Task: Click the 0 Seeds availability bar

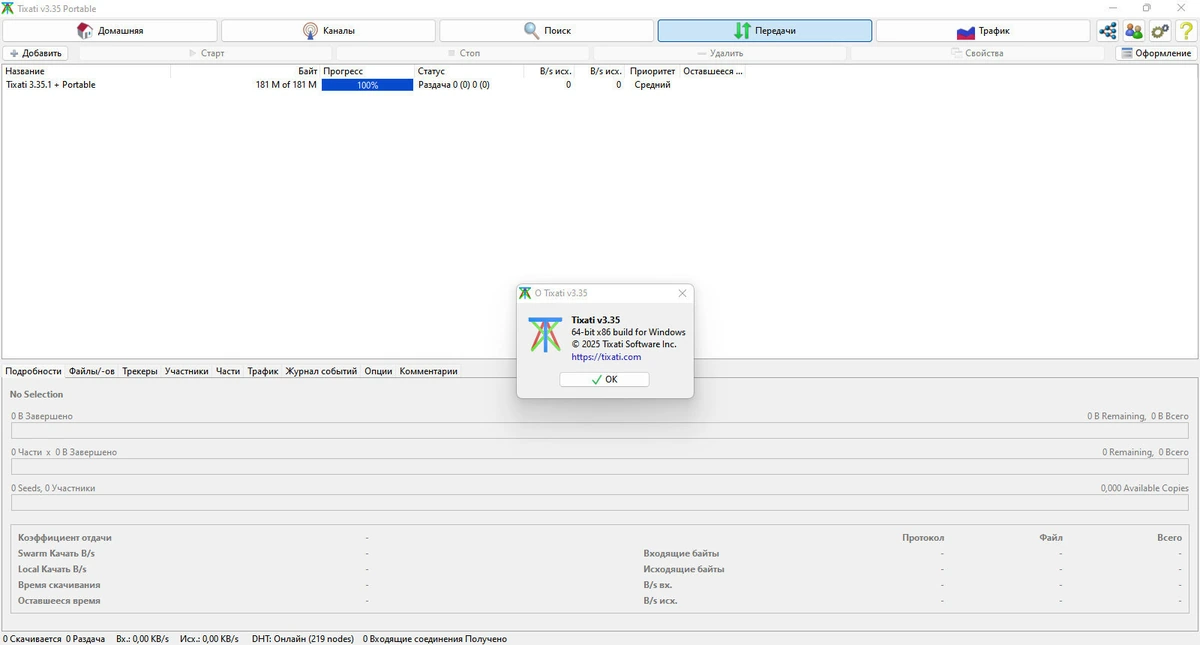Action: (600, 503)
